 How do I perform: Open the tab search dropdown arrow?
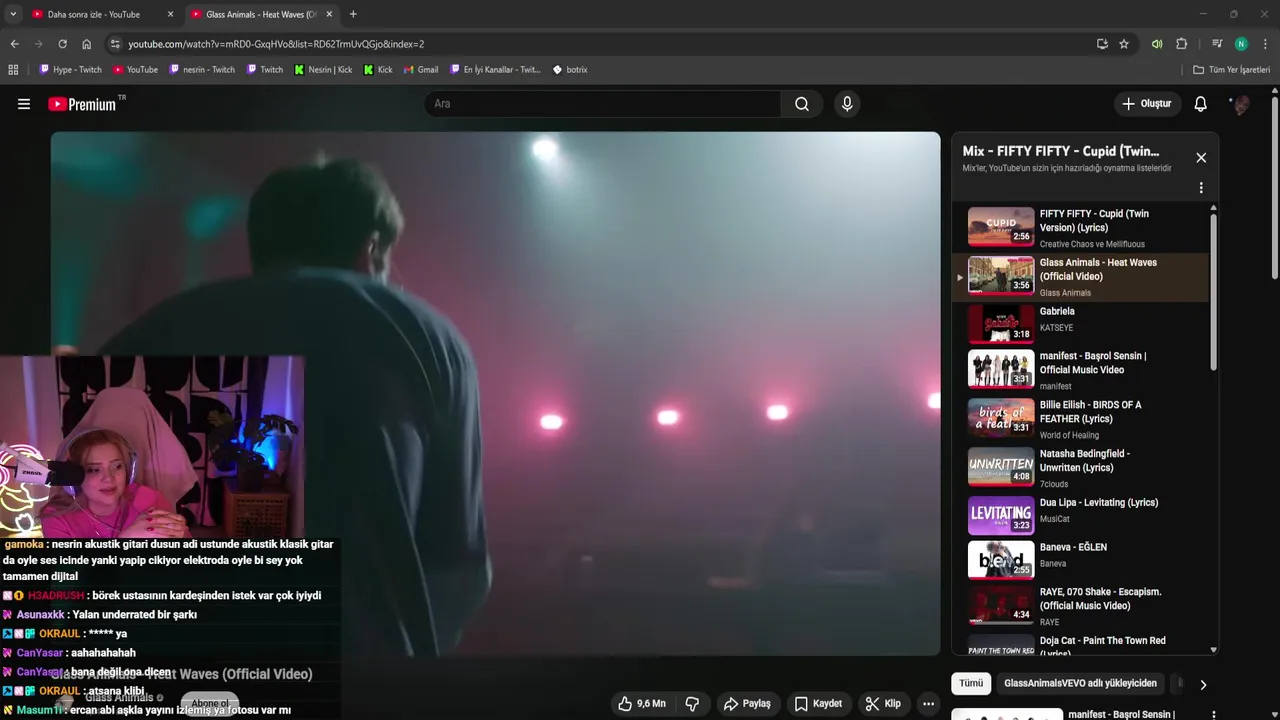coord(13,14)
